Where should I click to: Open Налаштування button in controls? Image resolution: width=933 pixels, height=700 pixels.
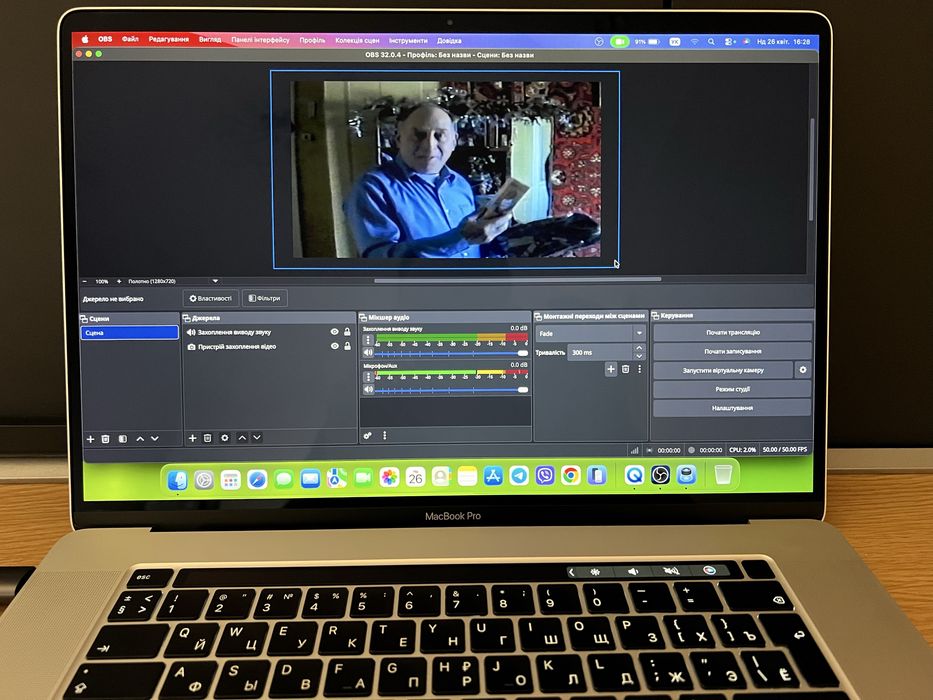click(732, 408)
